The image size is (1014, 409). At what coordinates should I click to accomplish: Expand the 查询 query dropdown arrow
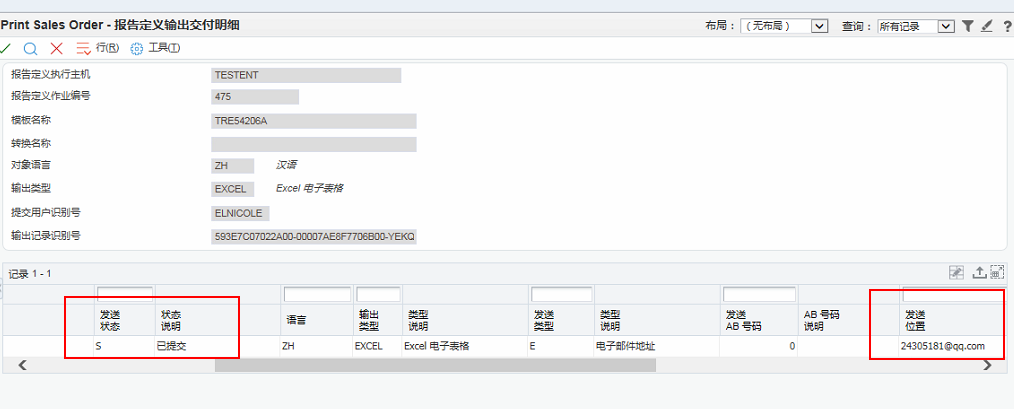946,26
